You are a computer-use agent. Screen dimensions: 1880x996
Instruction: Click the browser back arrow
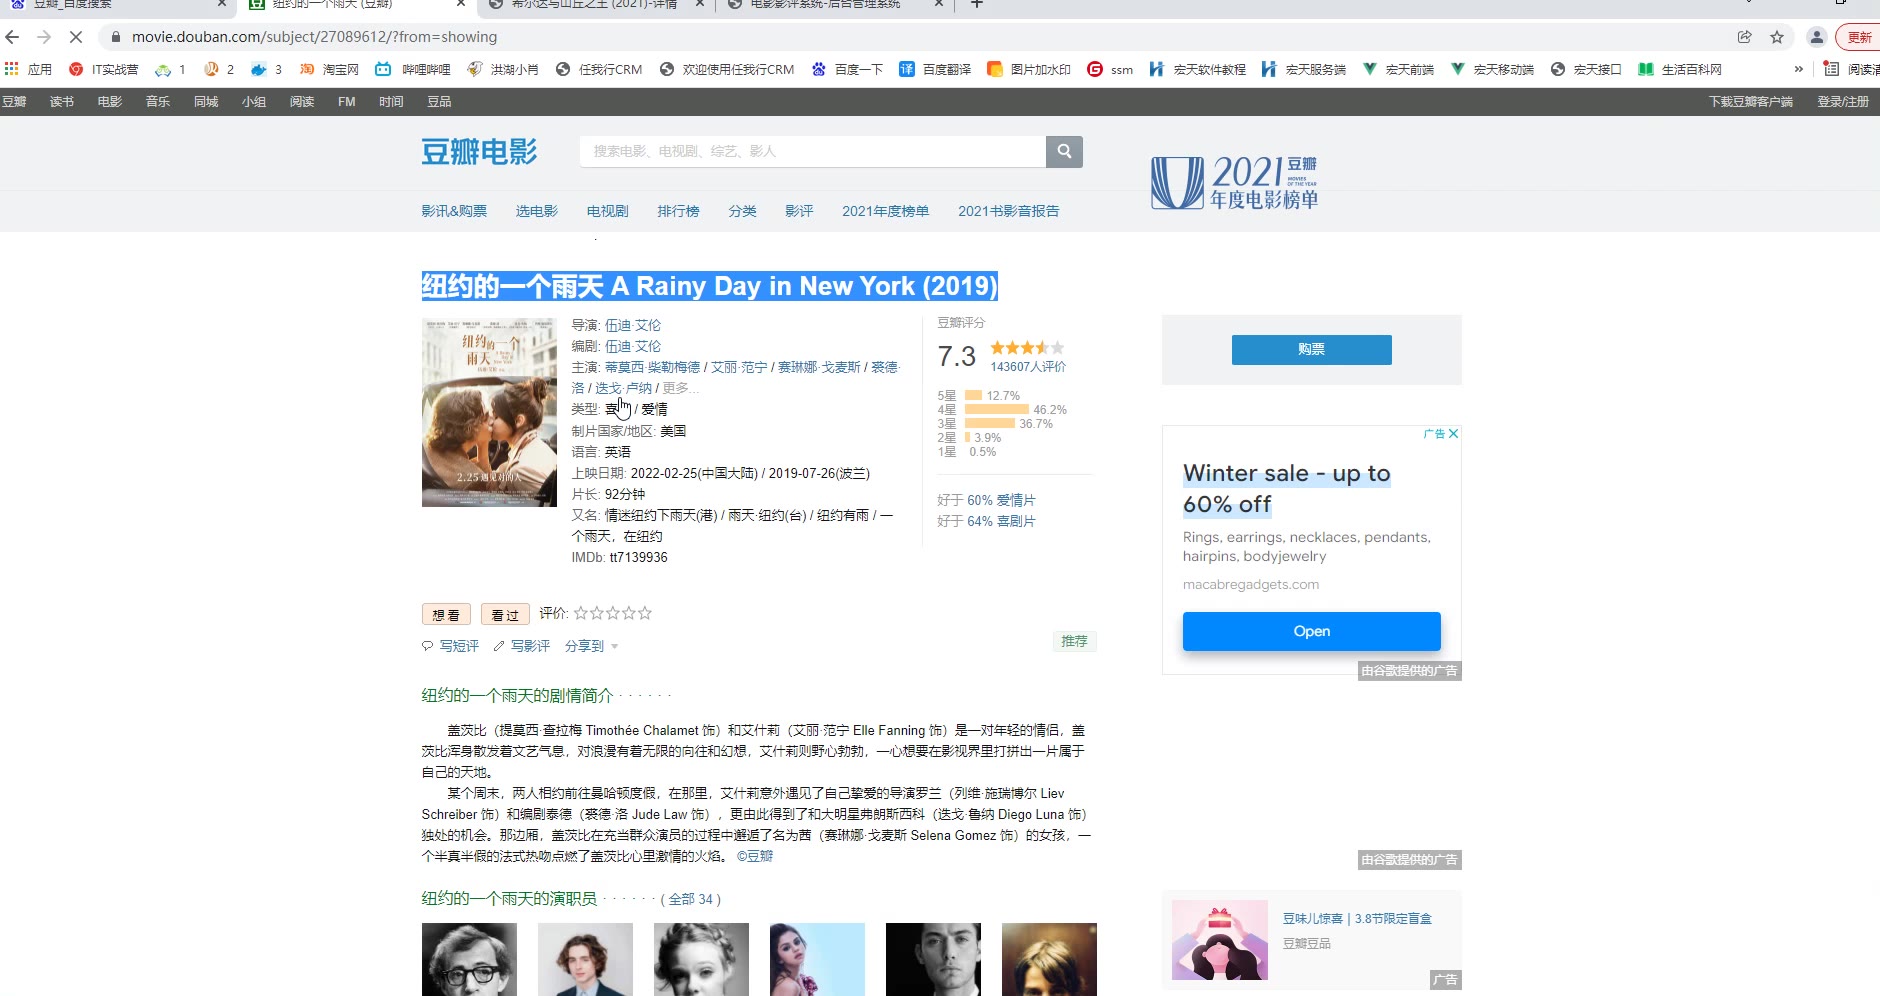(x=12, y=37)
